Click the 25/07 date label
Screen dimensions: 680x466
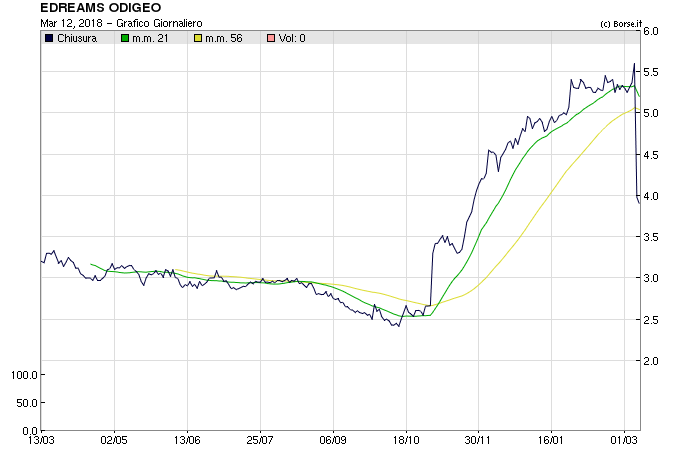click(260, 440)
